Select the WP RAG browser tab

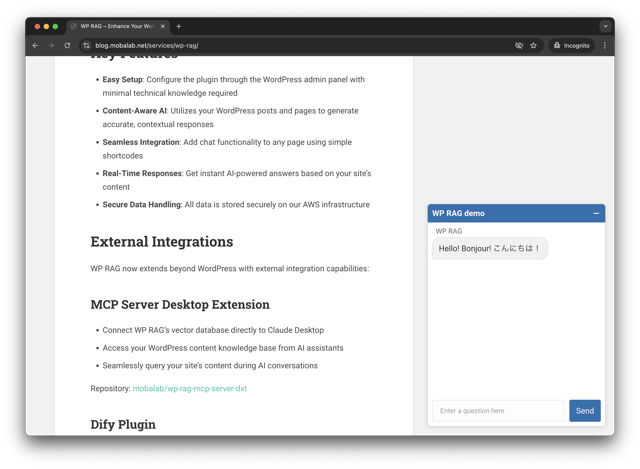(x=118, y=26)
